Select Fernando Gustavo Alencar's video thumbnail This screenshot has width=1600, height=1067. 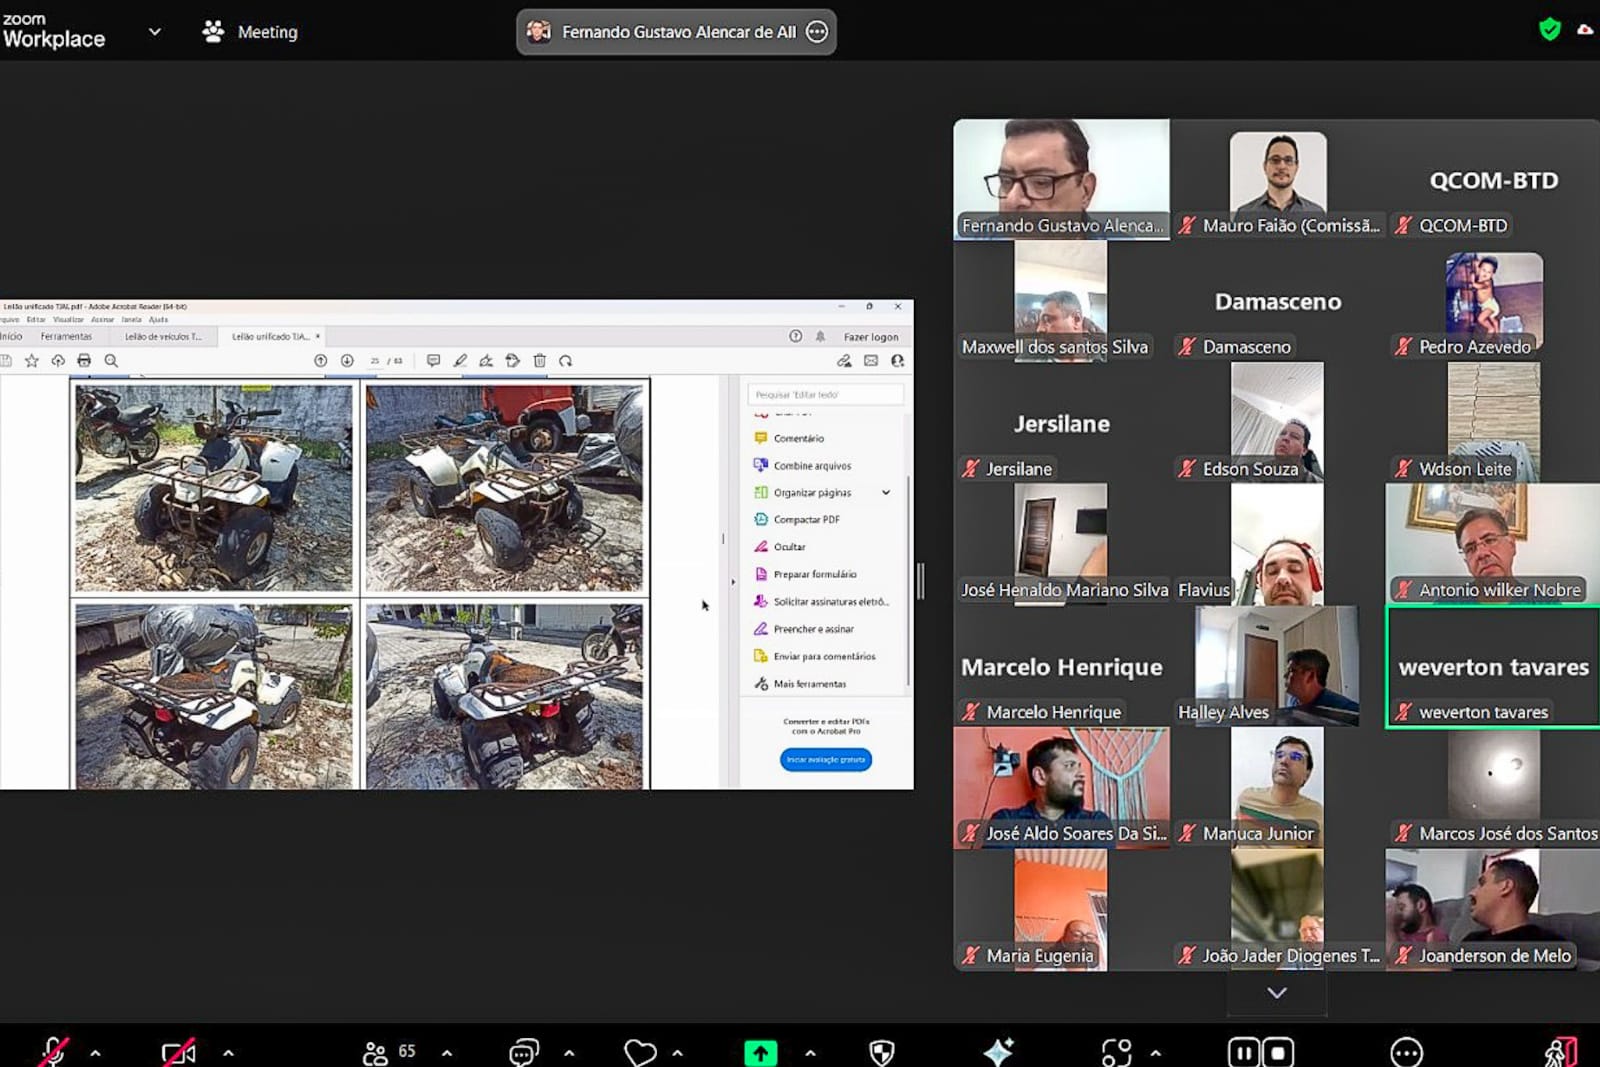[x=1061, y=178]
